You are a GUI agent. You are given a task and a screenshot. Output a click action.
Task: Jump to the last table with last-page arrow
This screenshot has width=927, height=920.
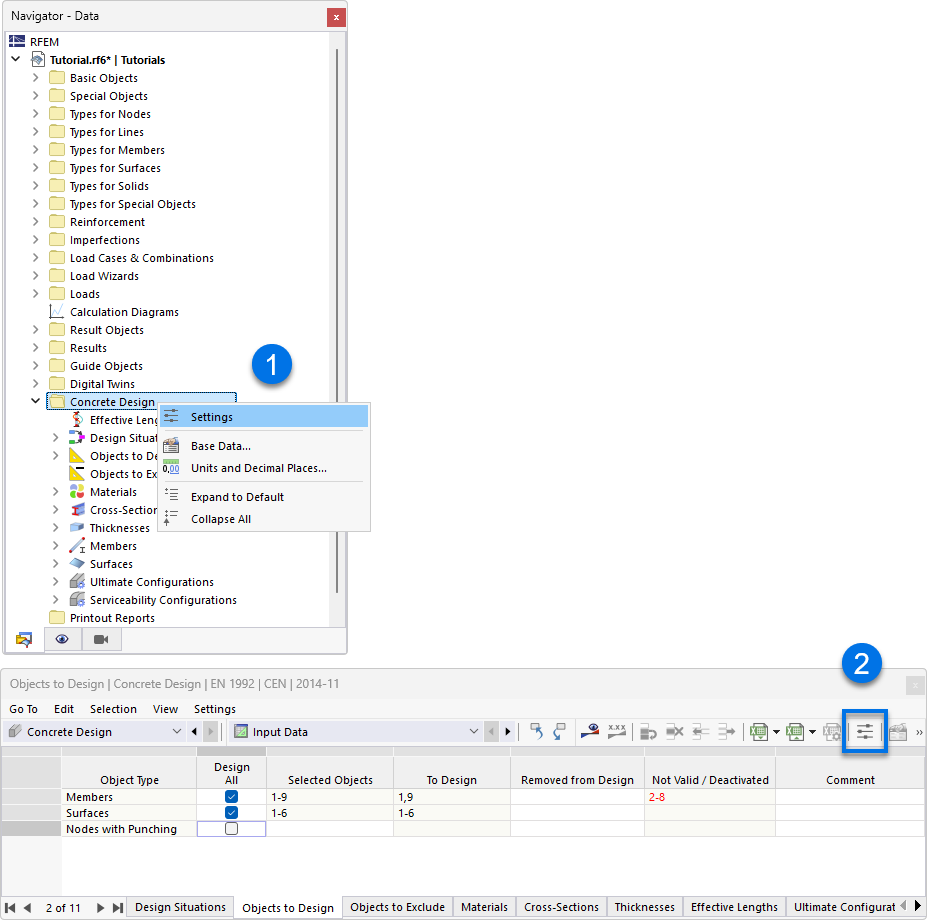[118, 908]
